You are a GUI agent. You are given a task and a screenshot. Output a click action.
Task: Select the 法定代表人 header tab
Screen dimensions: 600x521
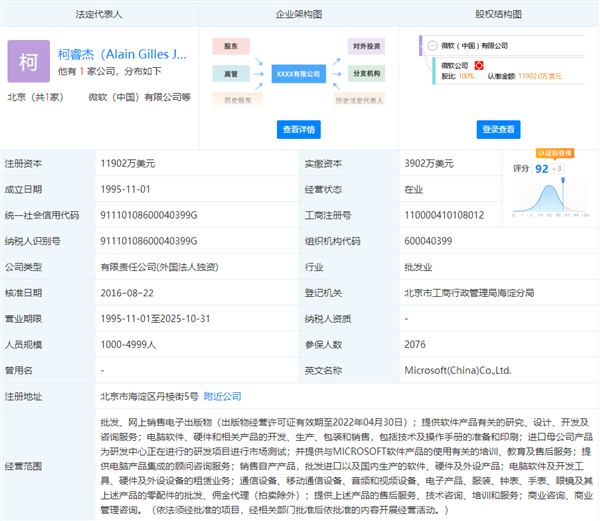point(99,14)
